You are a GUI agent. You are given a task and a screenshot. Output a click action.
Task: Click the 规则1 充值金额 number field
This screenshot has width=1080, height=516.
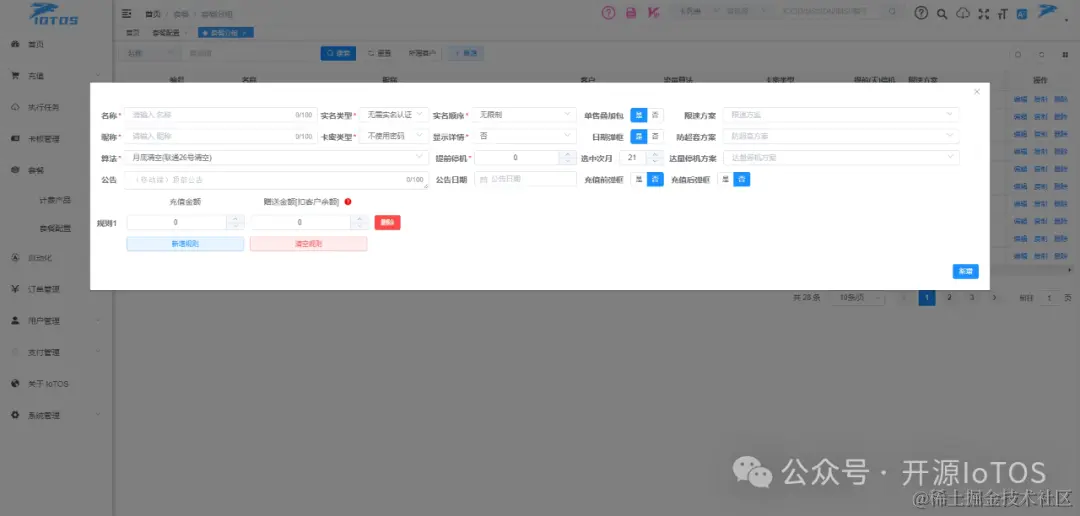point(185,223)
